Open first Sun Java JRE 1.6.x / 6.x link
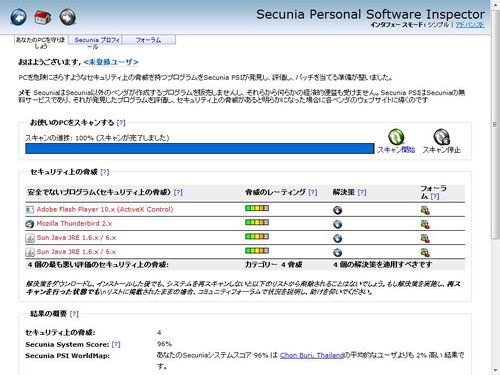 76,238
